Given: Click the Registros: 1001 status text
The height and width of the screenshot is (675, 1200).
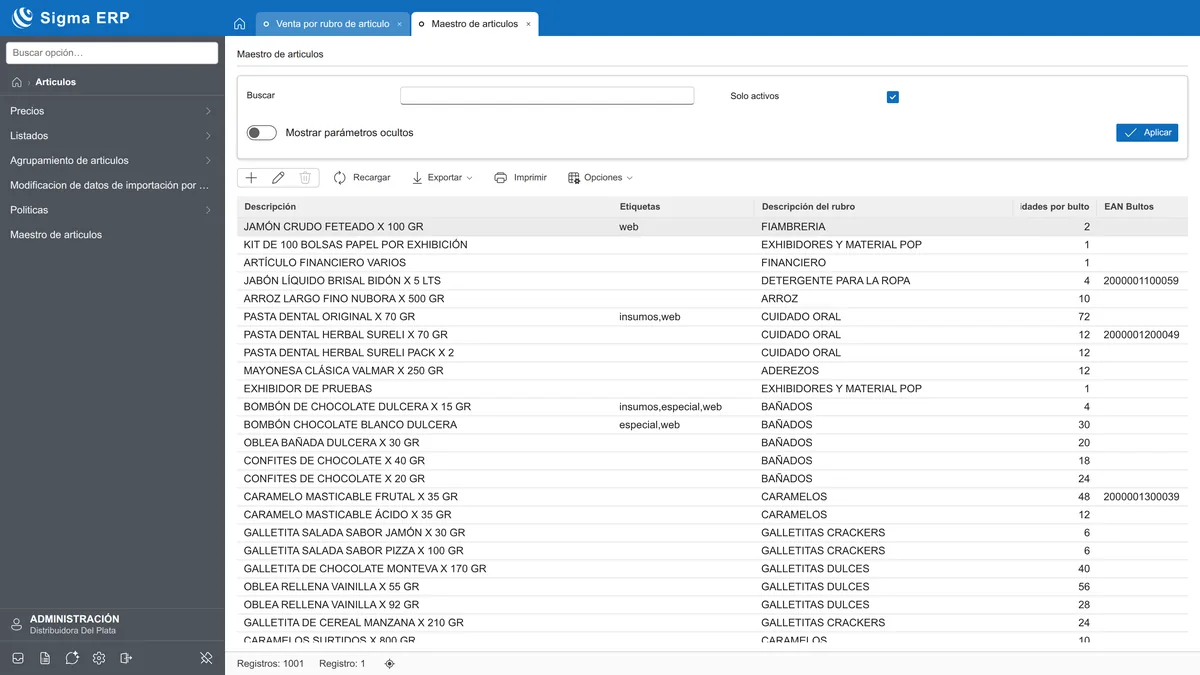Looking at the screenshot, I should coord(270,664).
